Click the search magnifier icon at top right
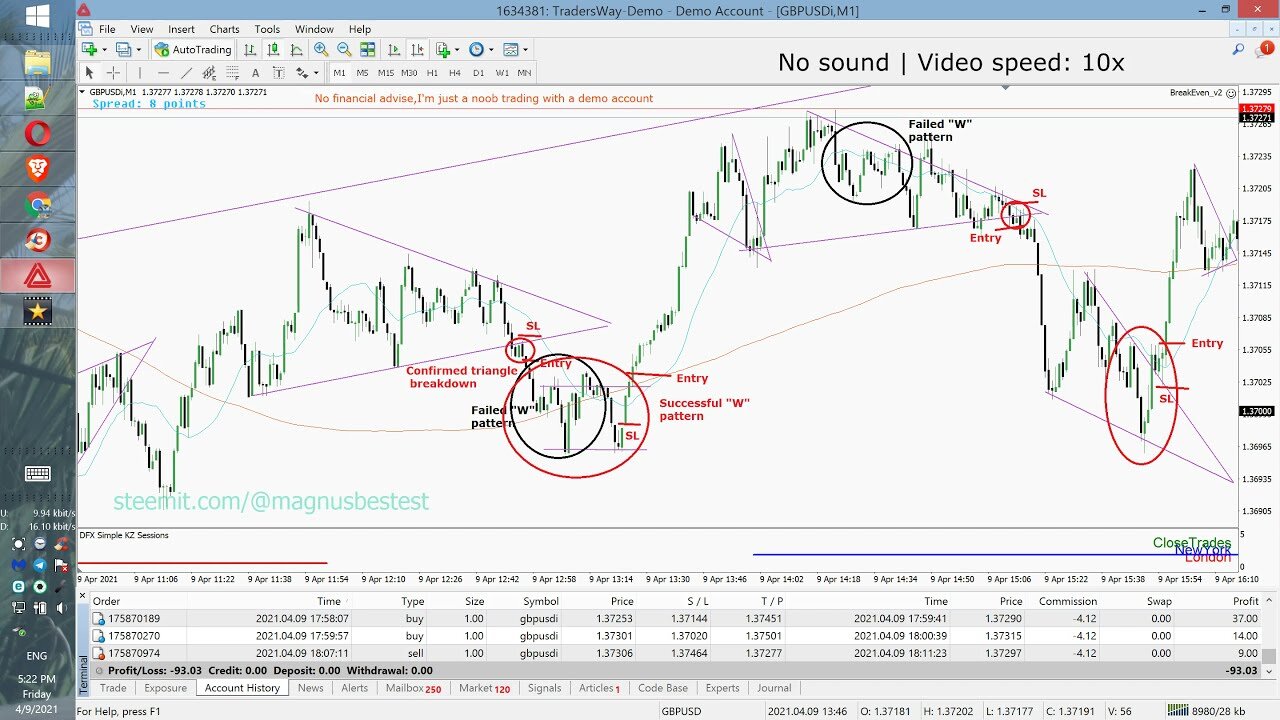 (x=1238, y=49)
